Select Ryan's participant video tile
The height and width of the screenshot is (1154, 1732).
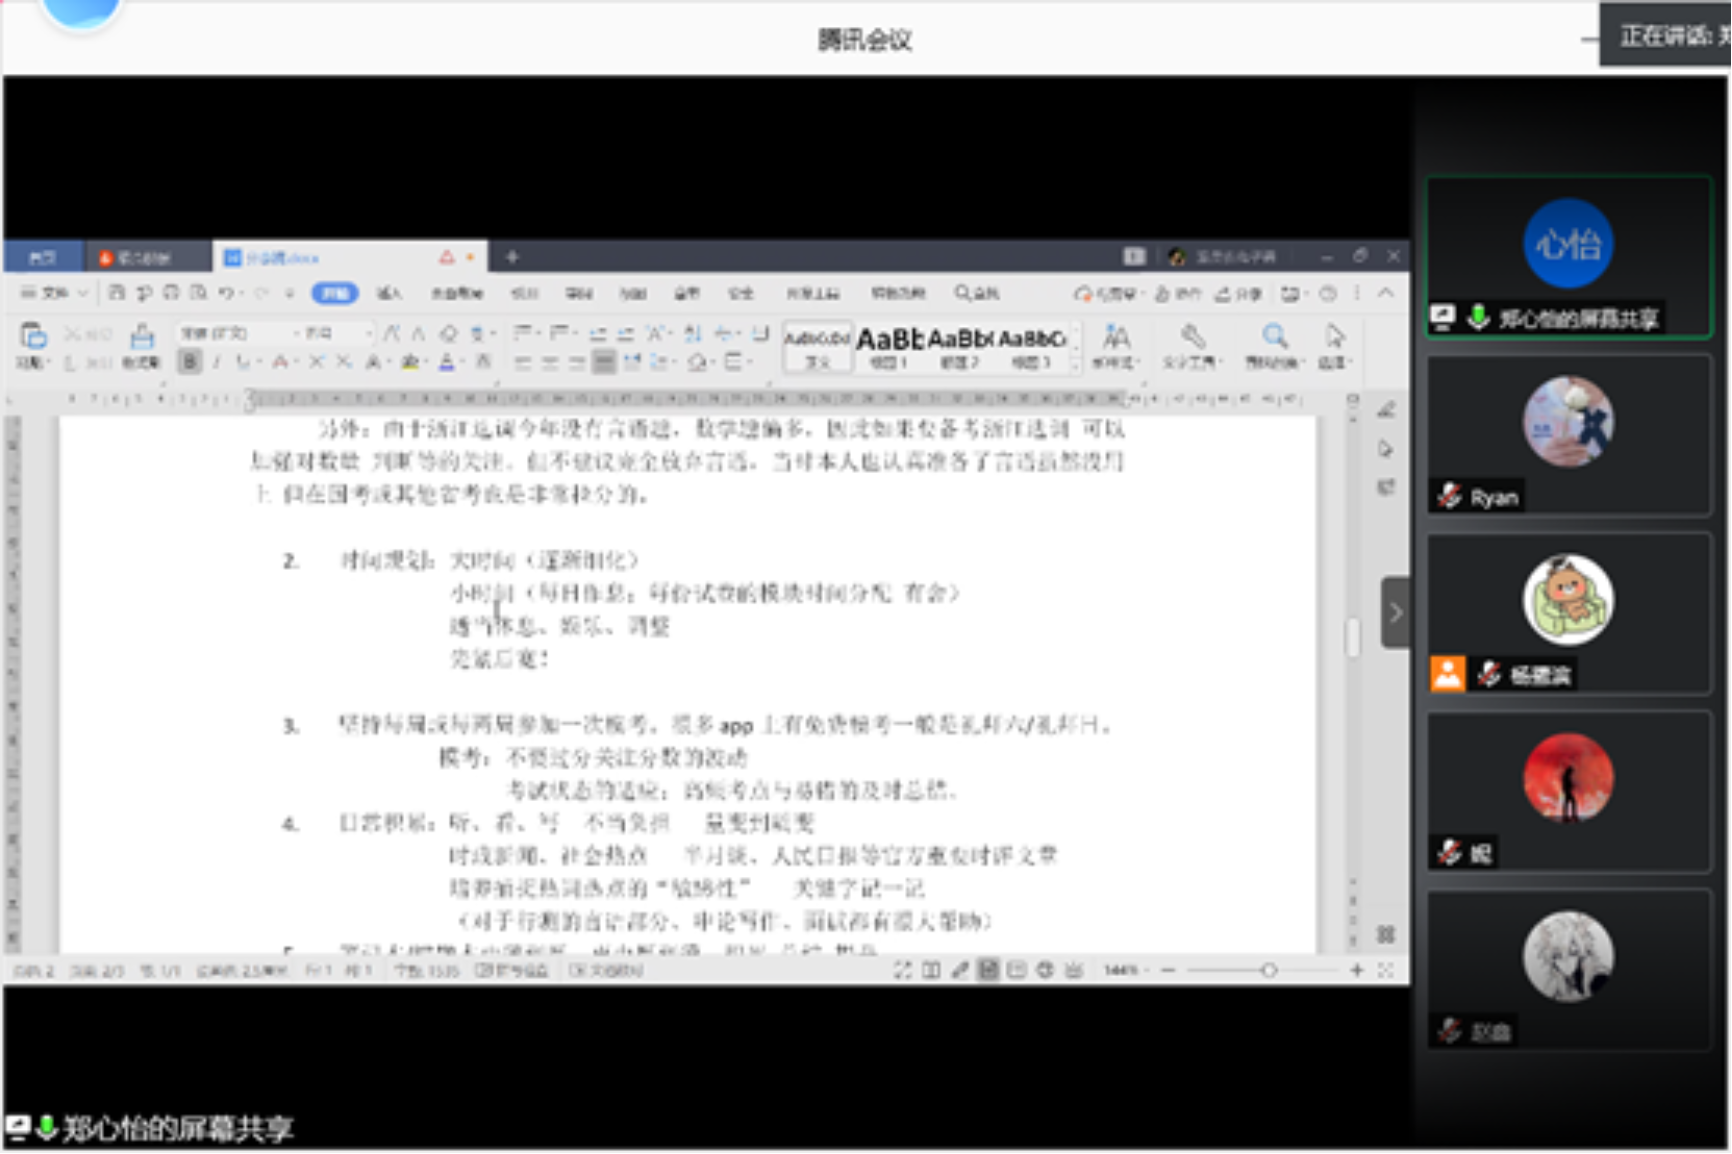[1567, 435]
